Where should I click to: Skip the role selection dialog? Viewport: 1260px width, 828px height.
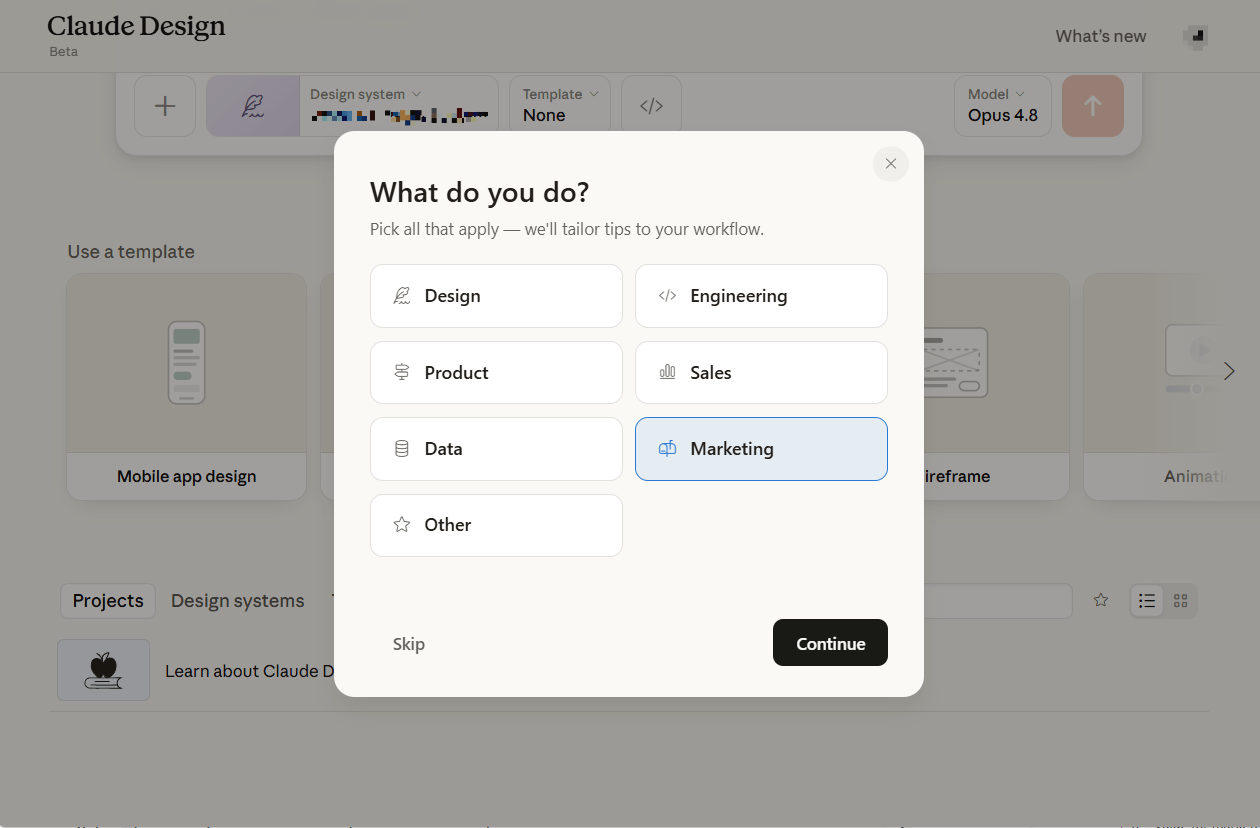point(409,644)
